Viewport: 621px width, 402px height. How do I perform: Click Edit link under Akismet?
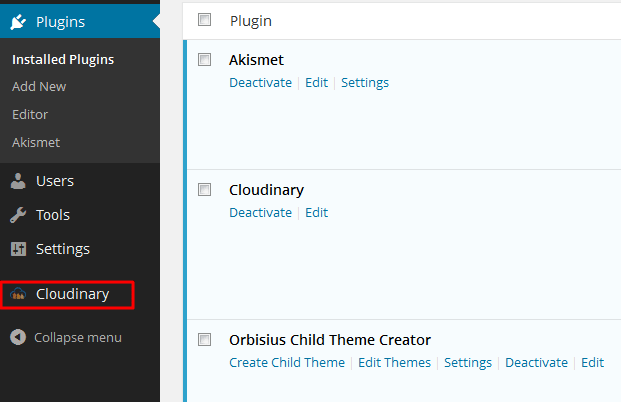(x=316, y=83)
